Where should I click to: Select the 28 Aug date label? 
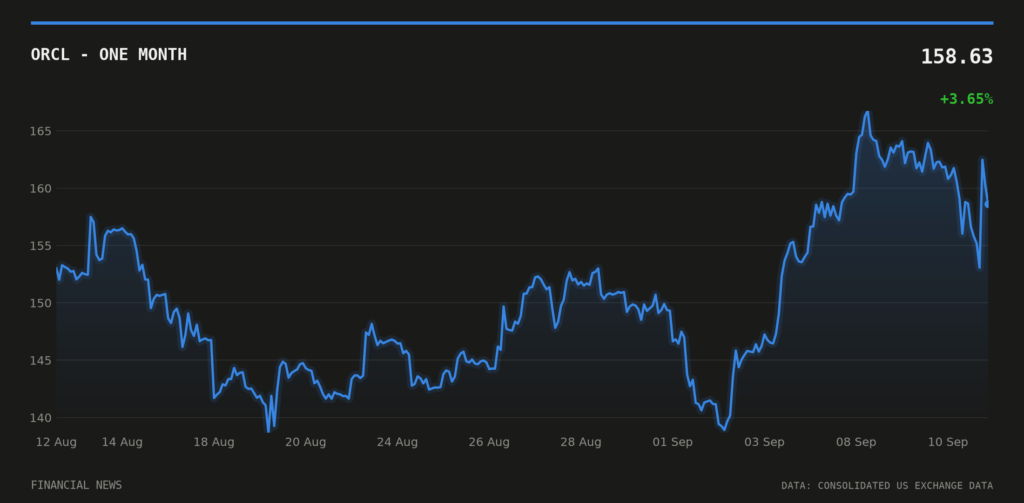[581, 442]
